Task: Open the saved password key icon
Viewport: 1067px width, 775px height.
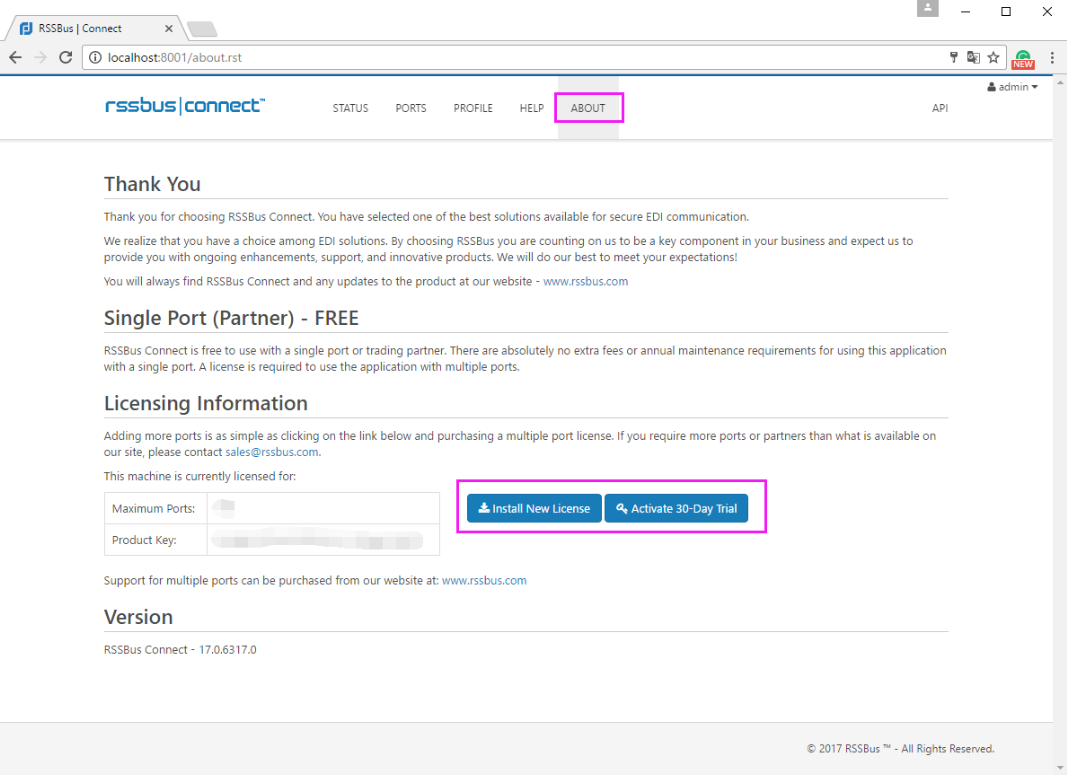Action: click(x=953, y=58)
